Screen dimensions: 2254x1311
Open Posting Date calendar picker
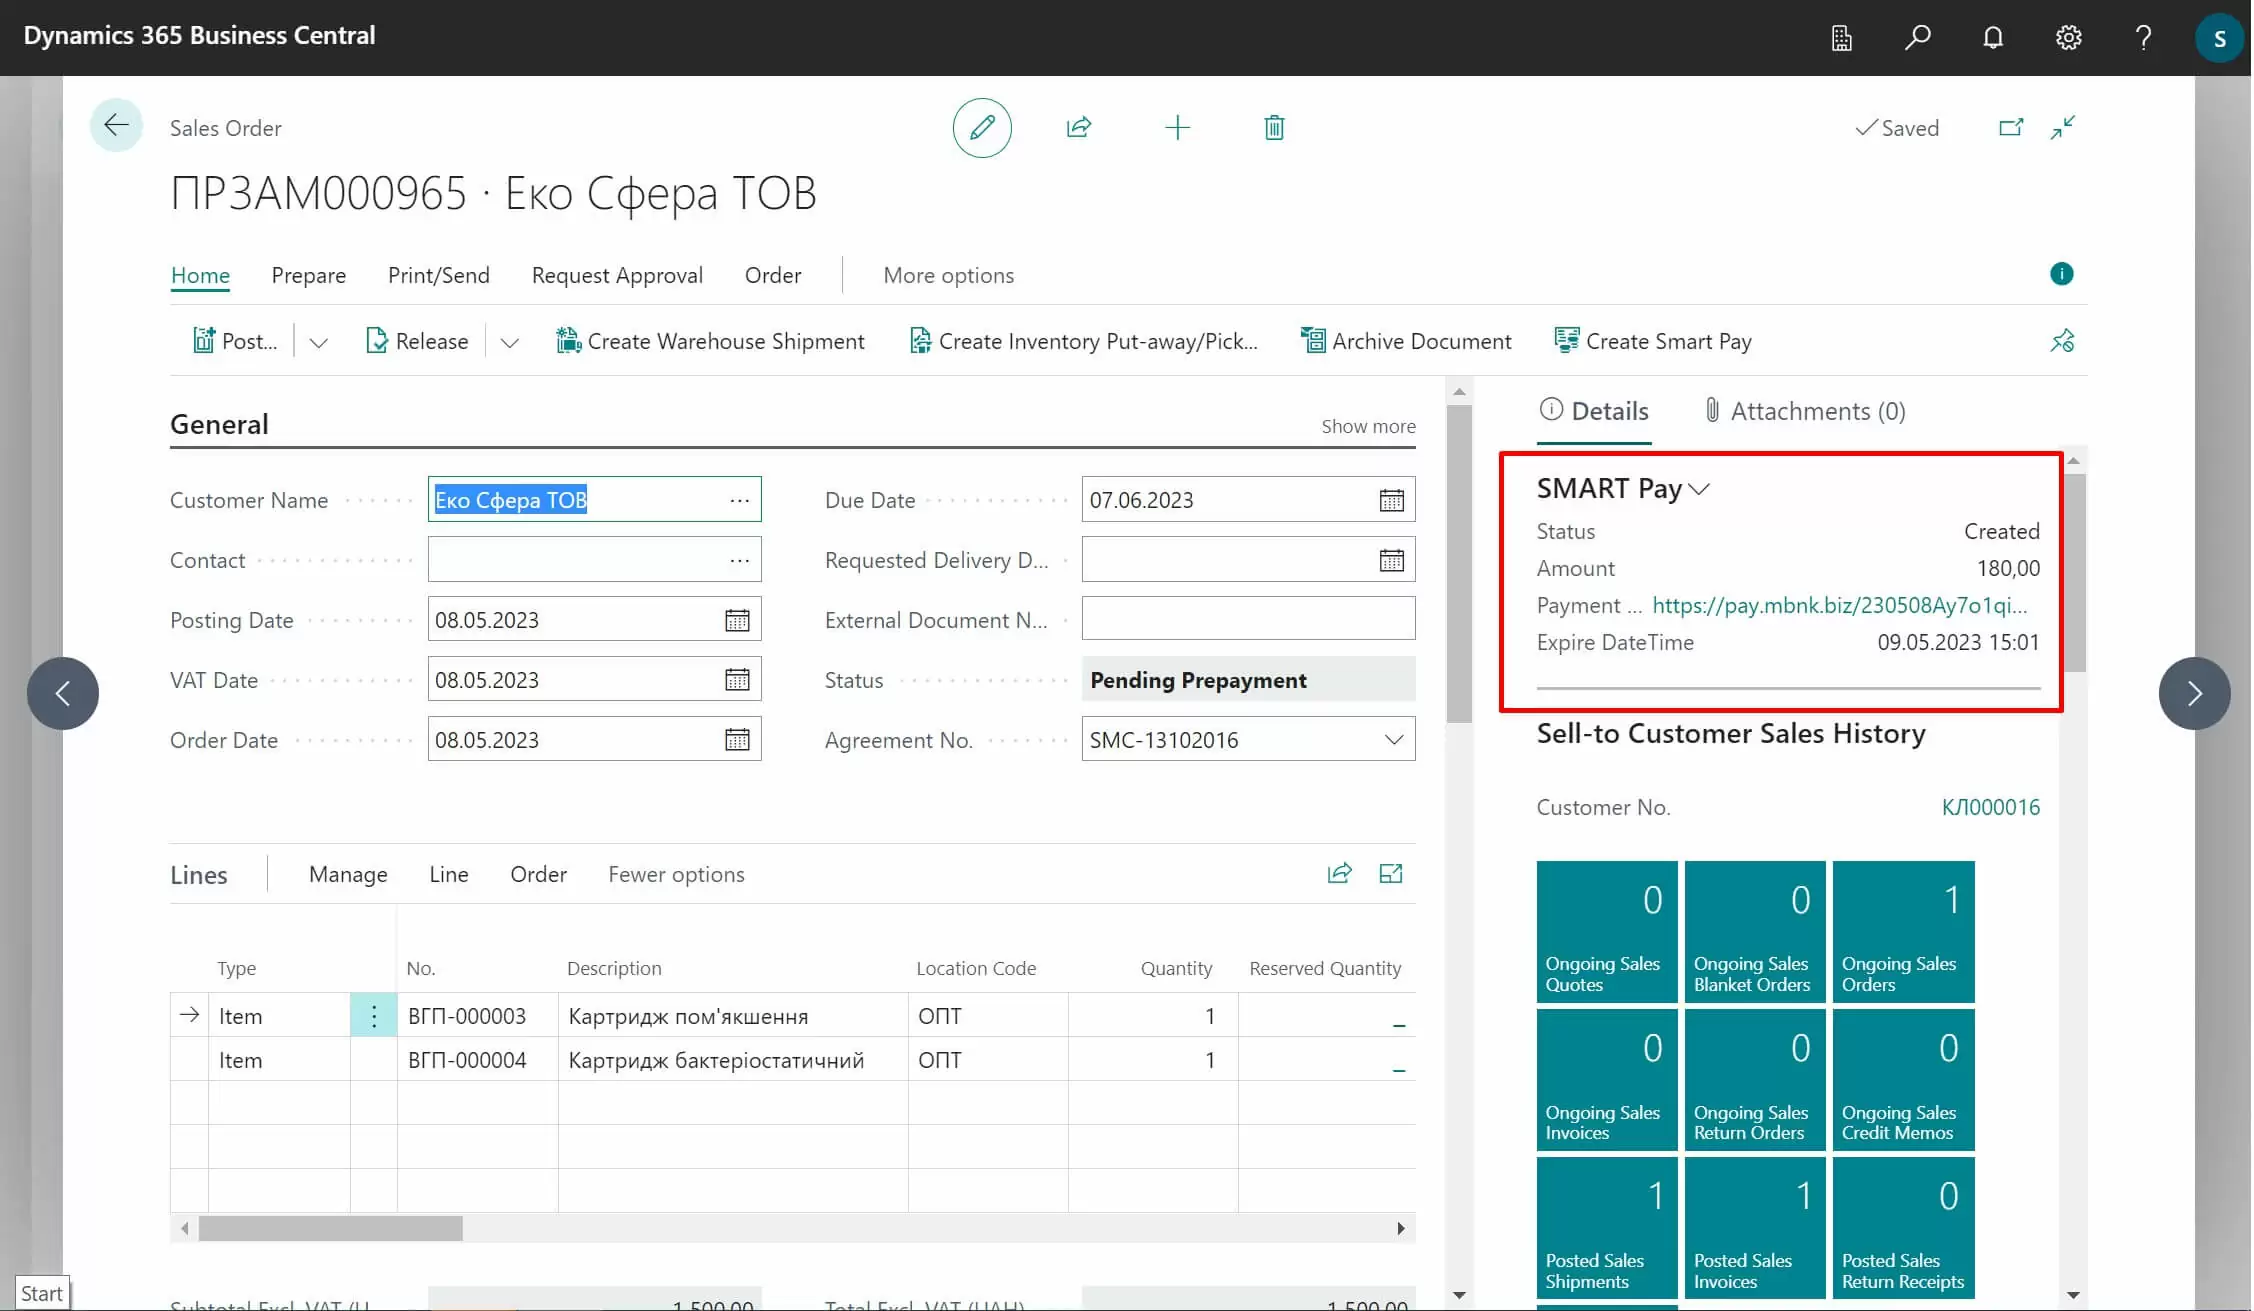tap(737, 620)
